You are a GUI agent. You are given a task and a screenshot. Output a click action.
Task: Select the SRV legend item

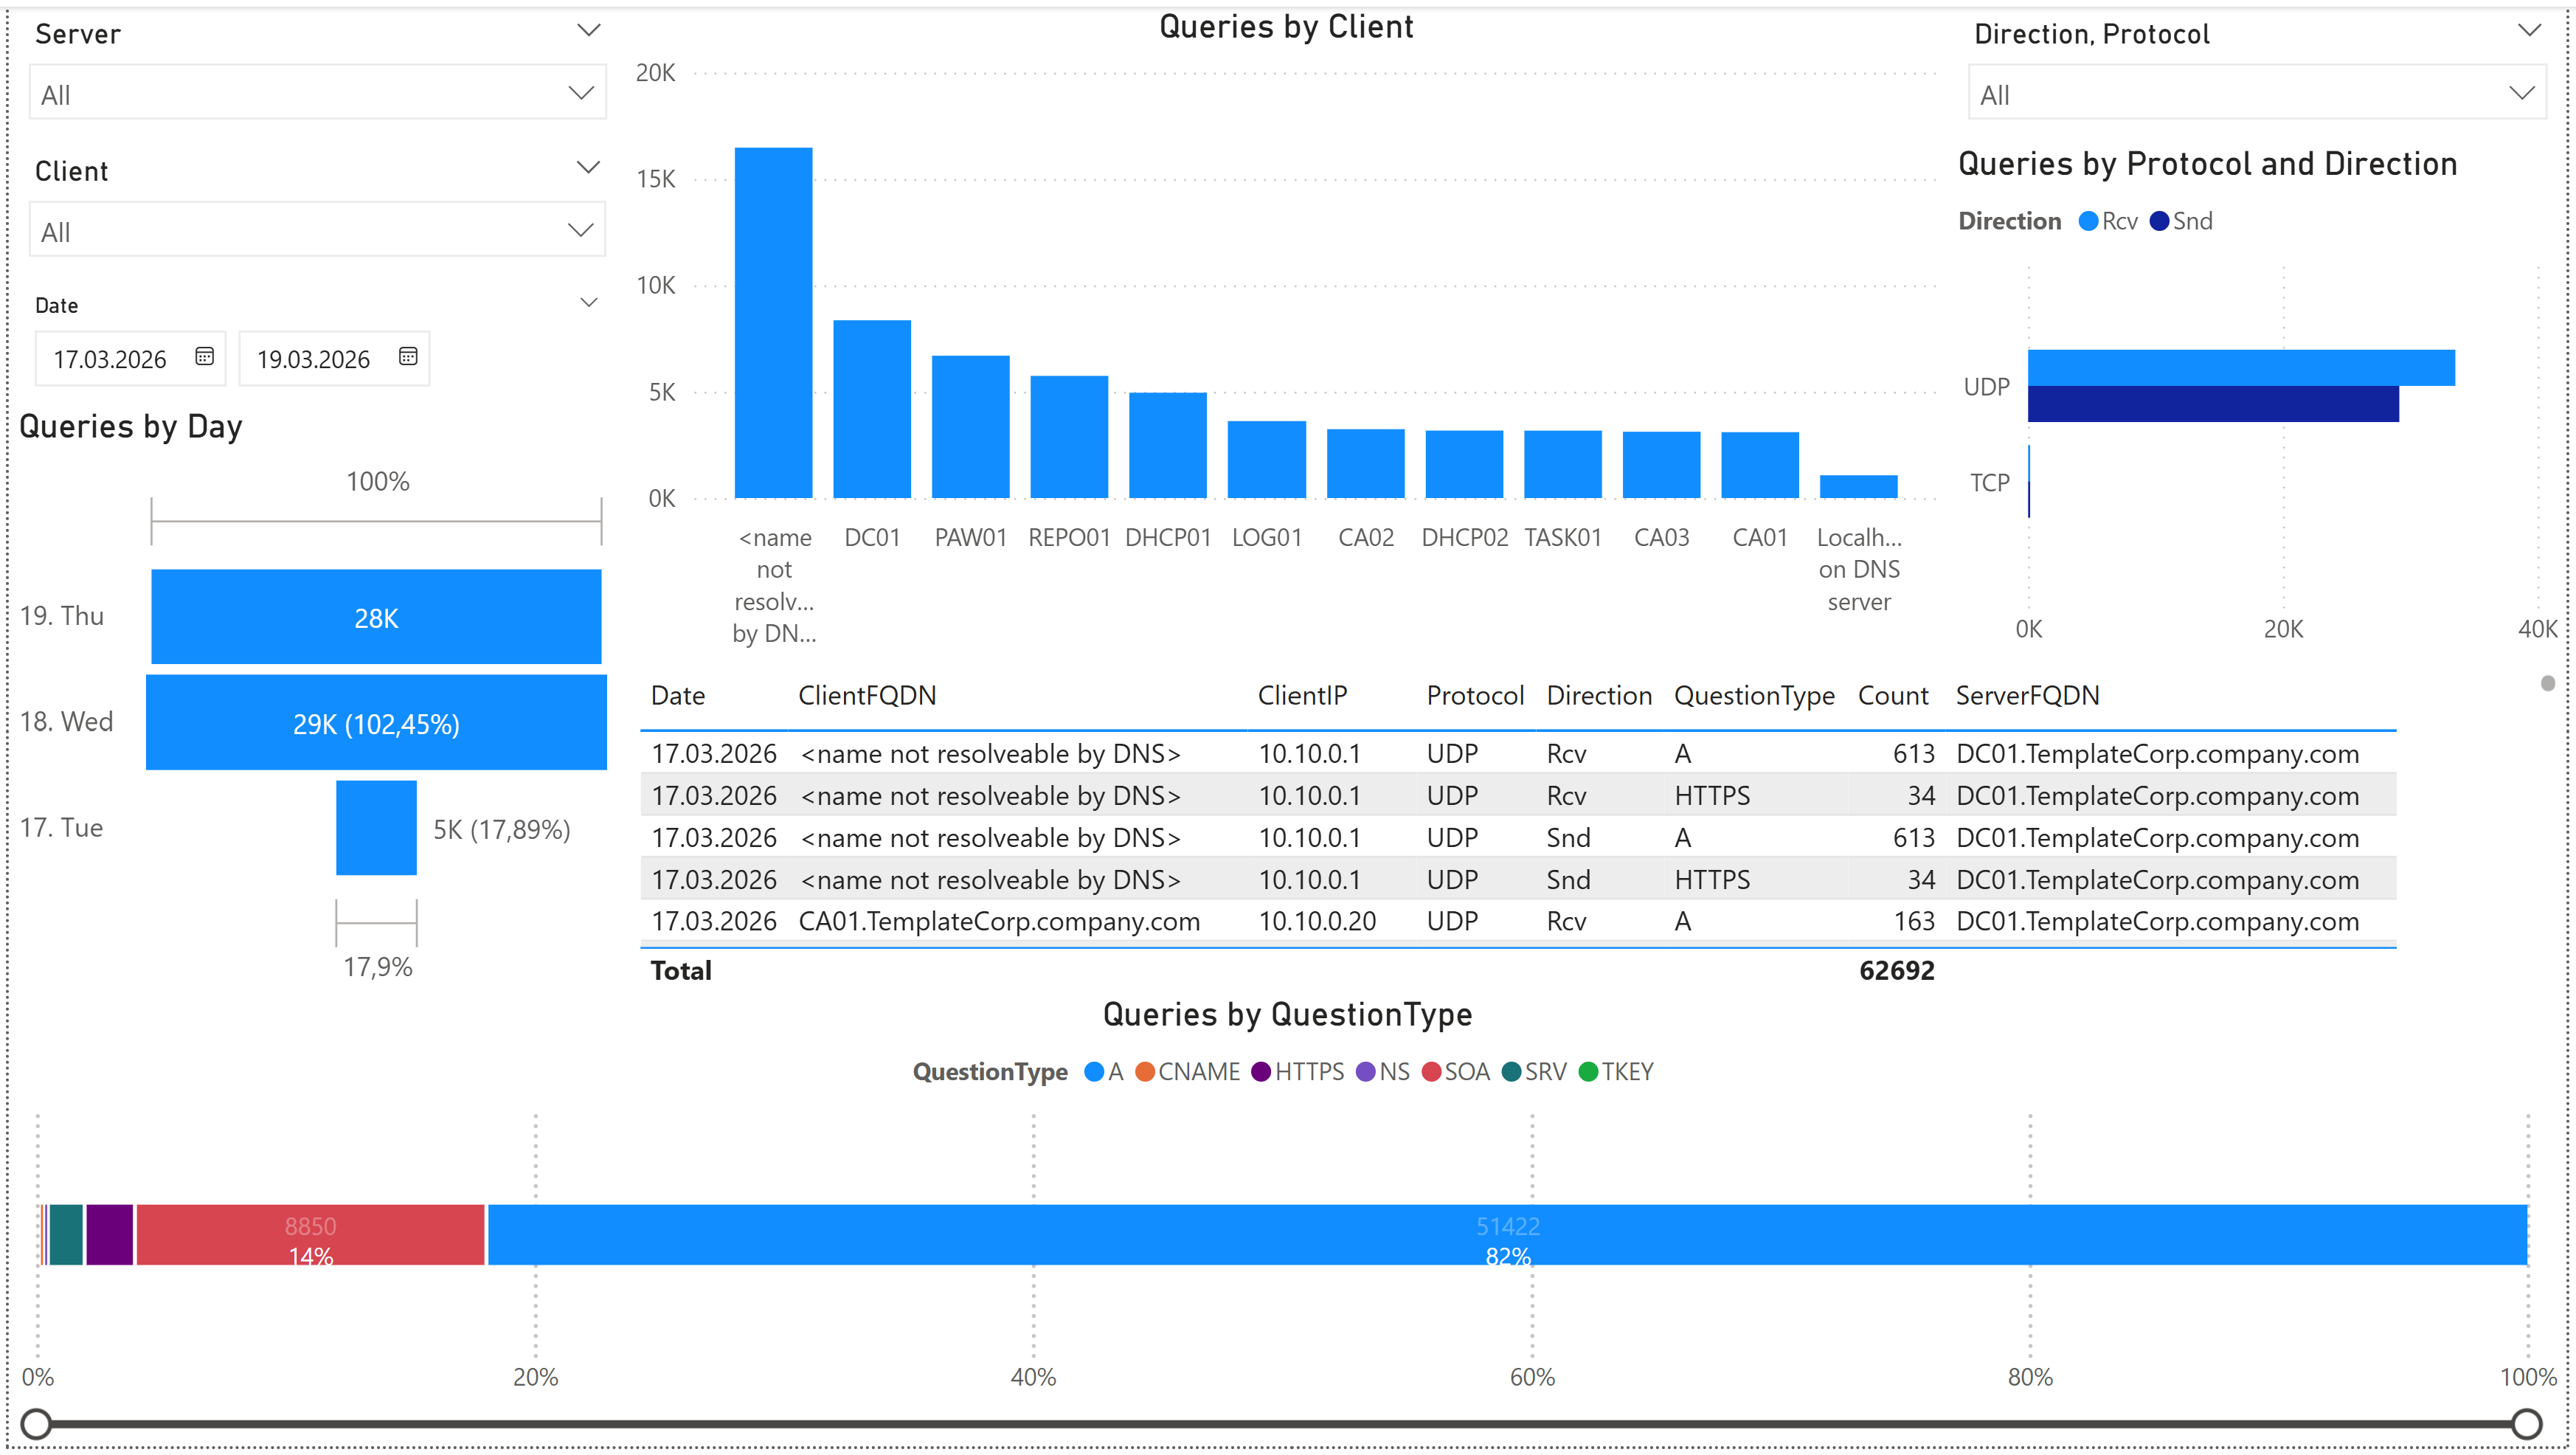(x=1534, y=1072)
